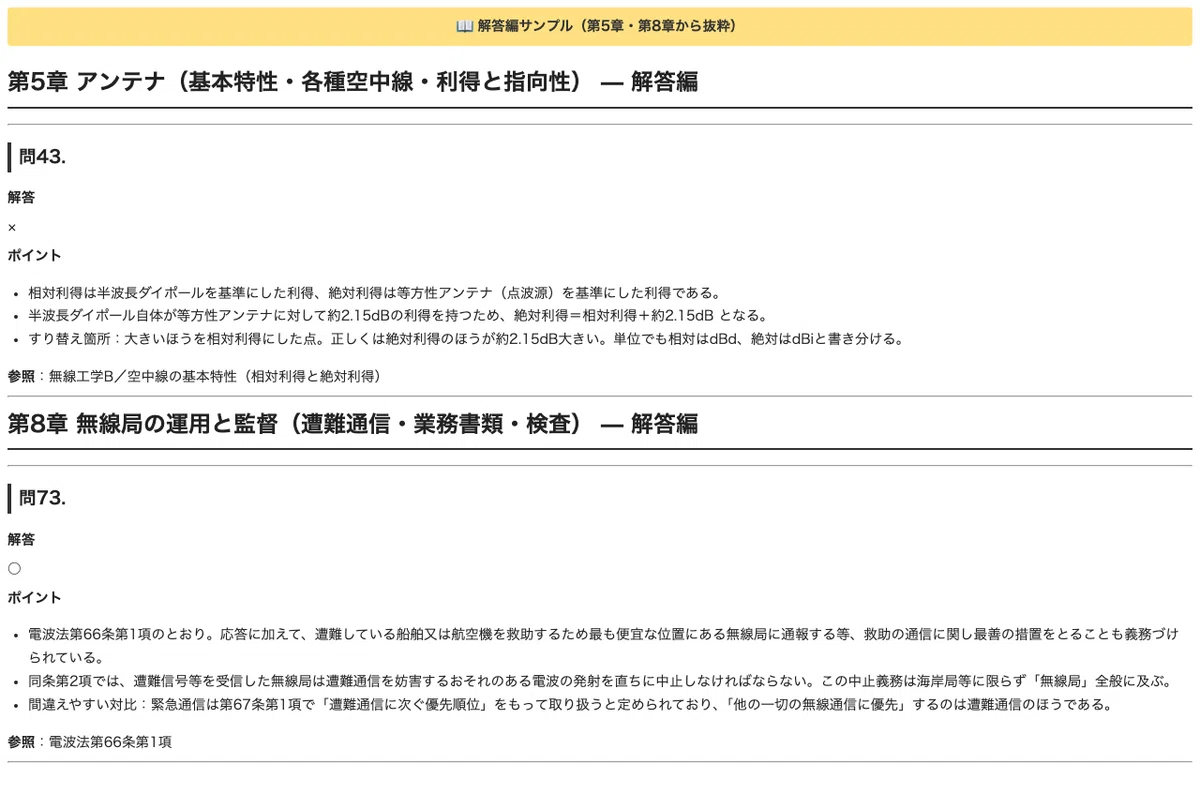
Task: Click the reference line 参照：電波法第66条第1項
Action: point(90,742)
